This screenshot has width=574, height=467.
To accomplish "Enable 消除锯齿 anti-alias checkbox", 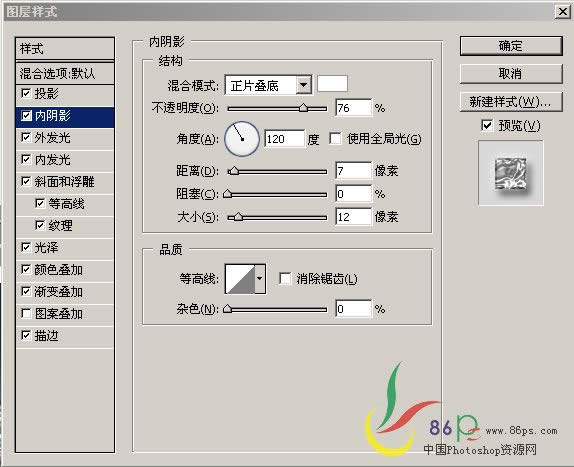I will click(x=284, y=279).
